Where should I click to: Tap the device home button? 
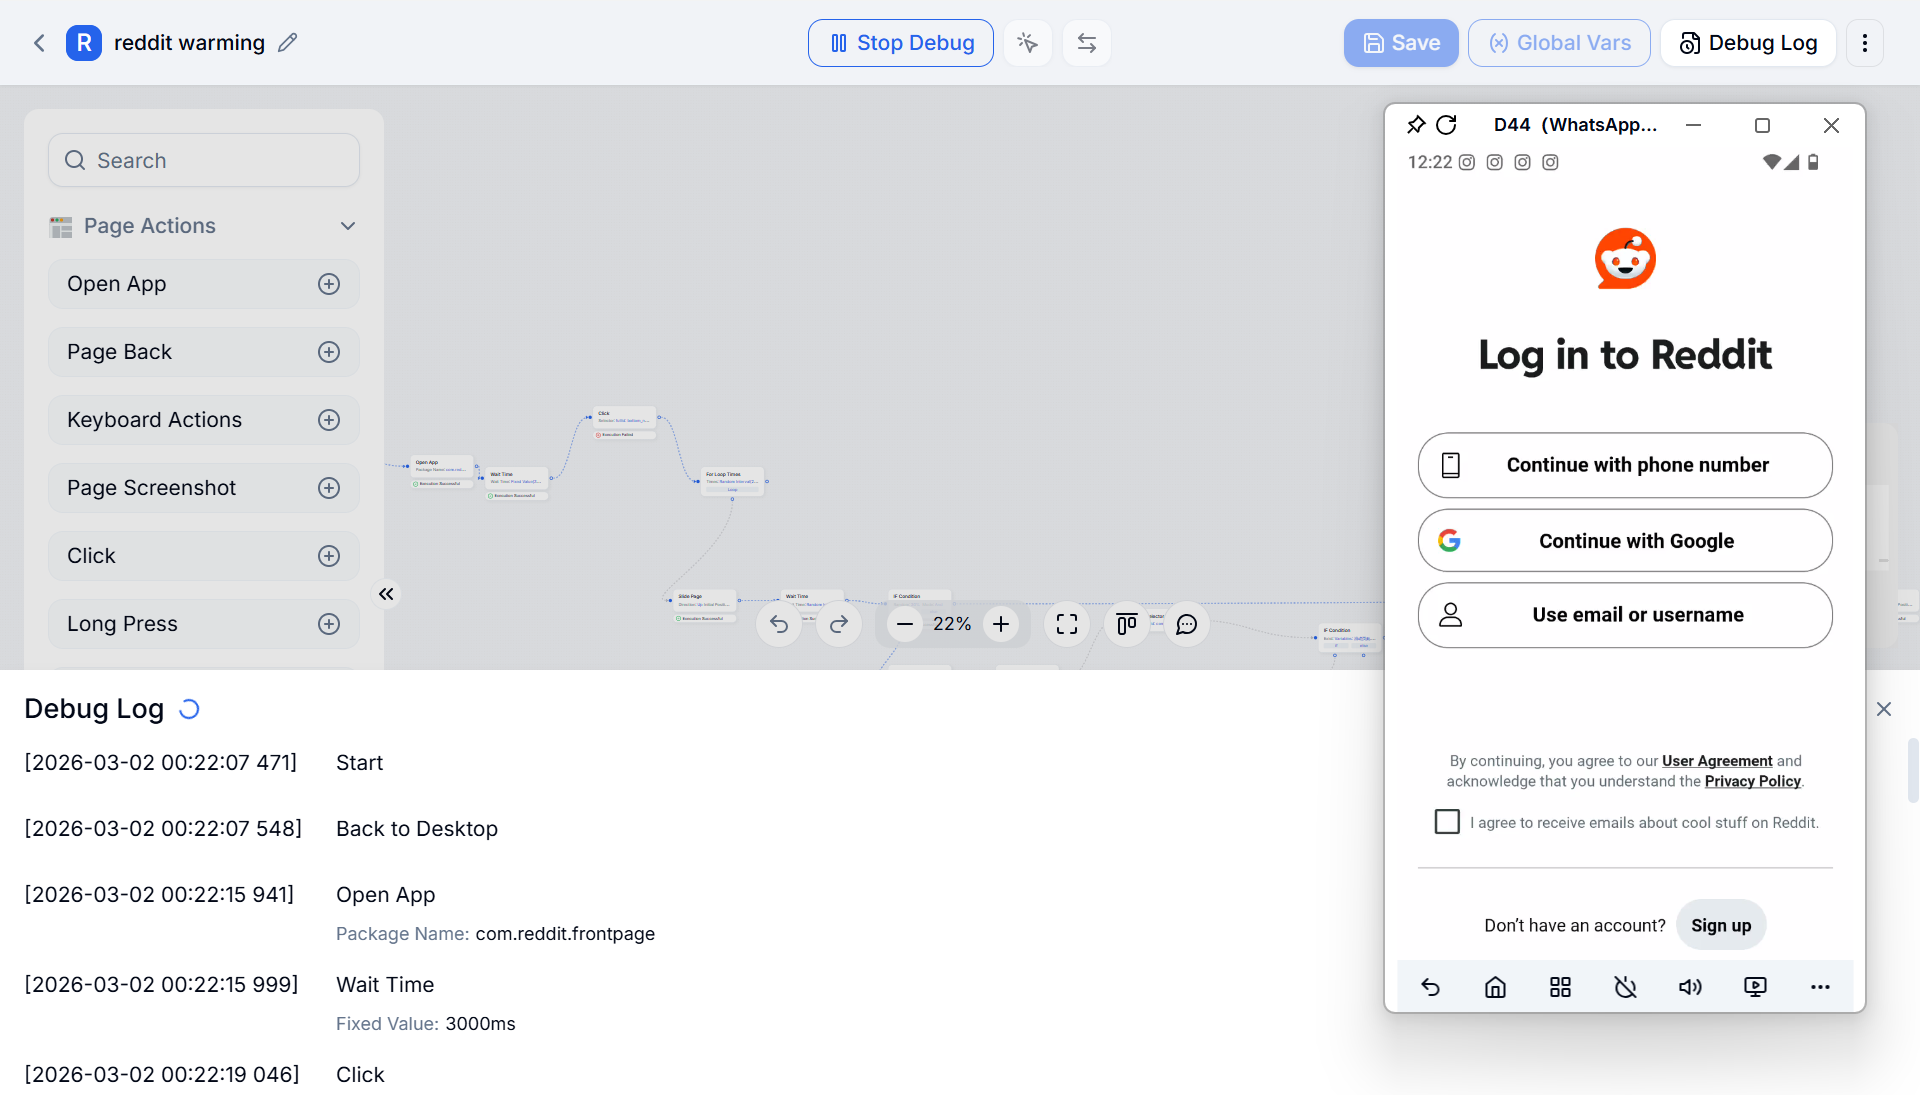[1495, 987]
